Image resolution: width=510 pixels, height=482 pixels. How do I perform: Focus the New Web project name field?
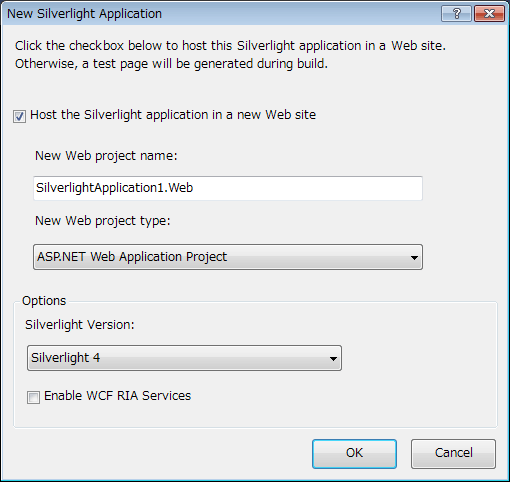click(x=228, y=188)
